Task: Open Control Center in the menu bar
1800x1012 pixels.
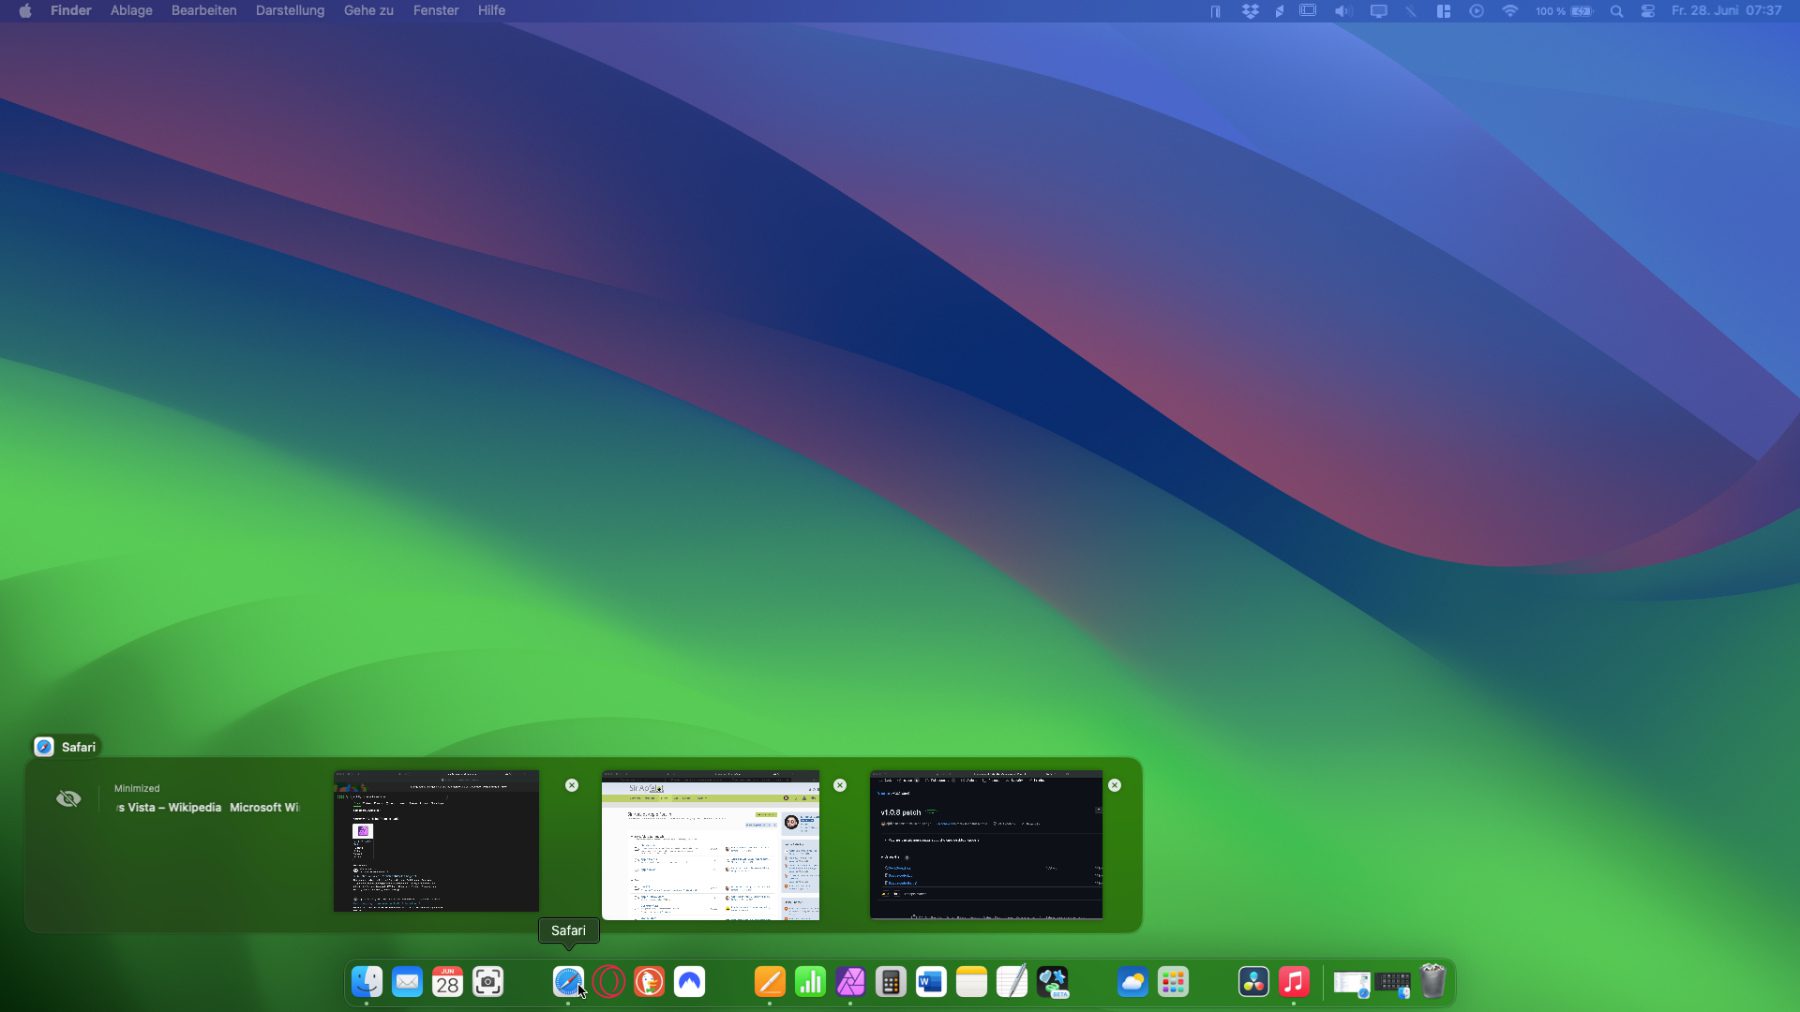Action: point(1648,11)
